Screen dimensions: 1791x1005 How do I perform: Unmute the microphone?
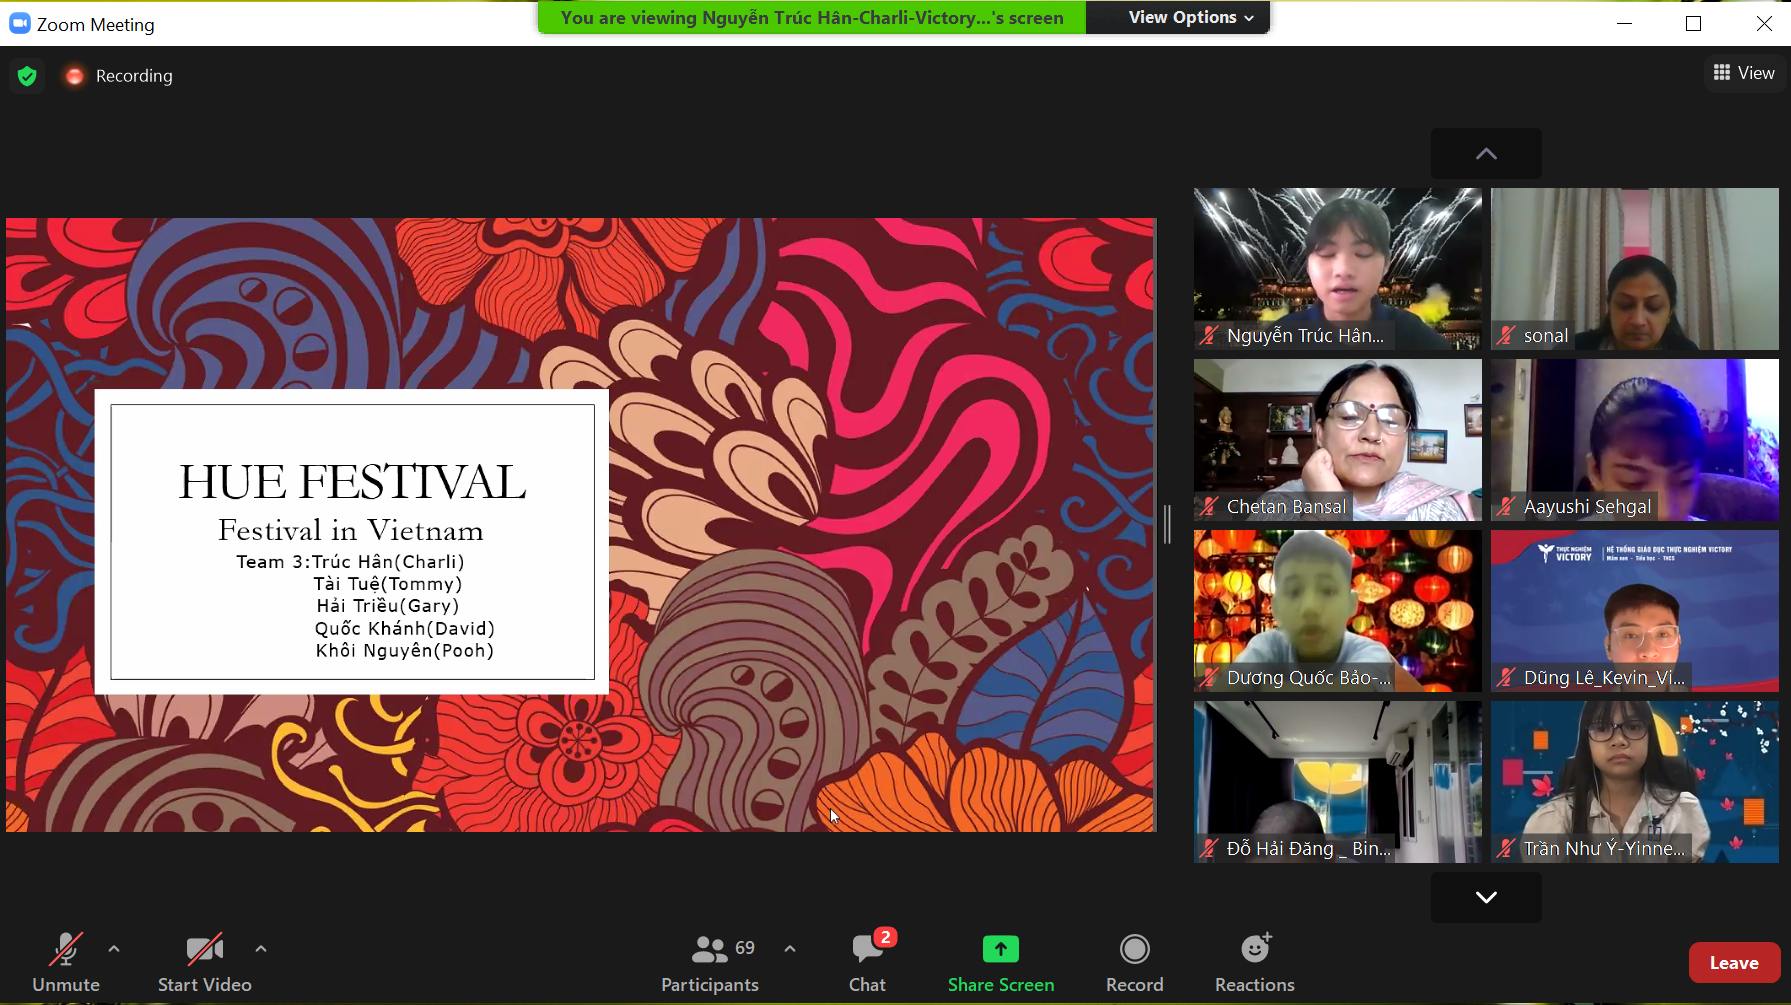tap(66, 949)
